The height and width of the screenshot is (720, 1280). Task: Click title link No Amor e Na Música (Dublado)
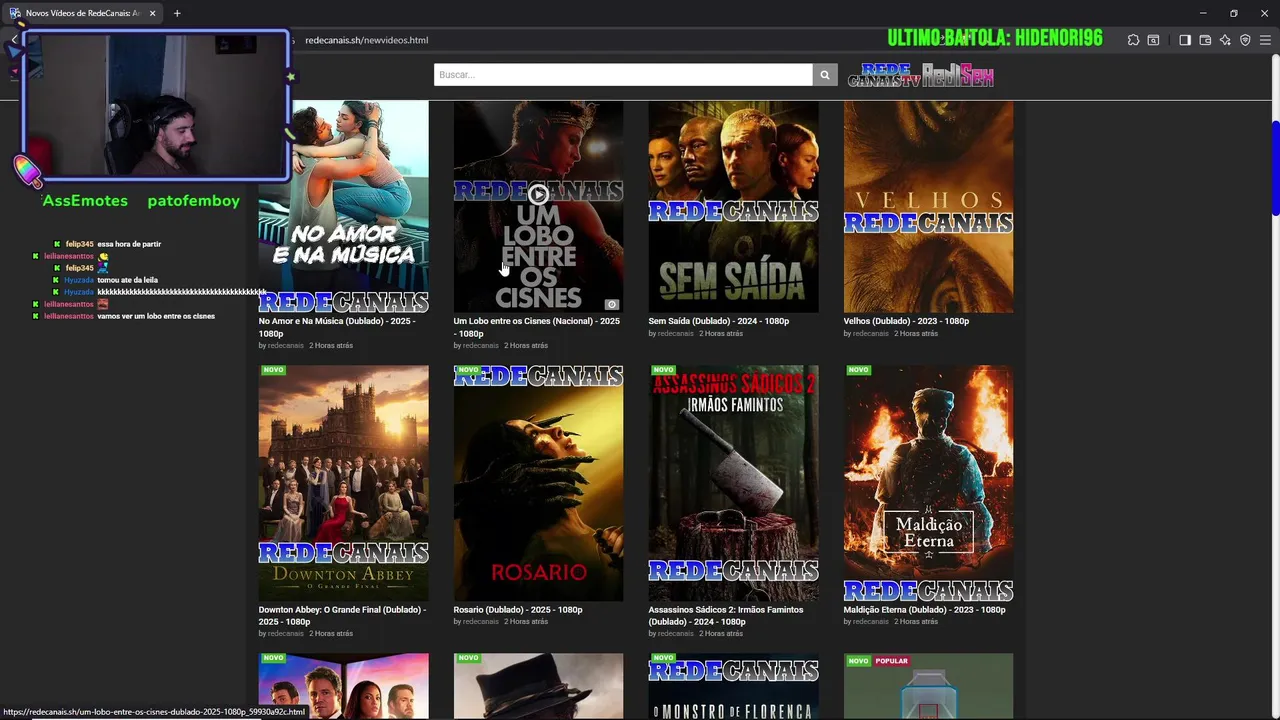pos(336,327)
